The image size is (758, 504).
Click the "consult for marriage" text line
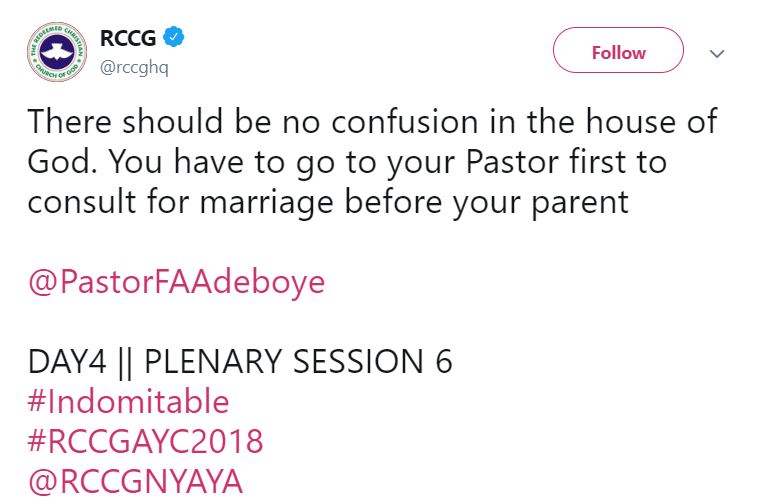click(x=327, y=201)
